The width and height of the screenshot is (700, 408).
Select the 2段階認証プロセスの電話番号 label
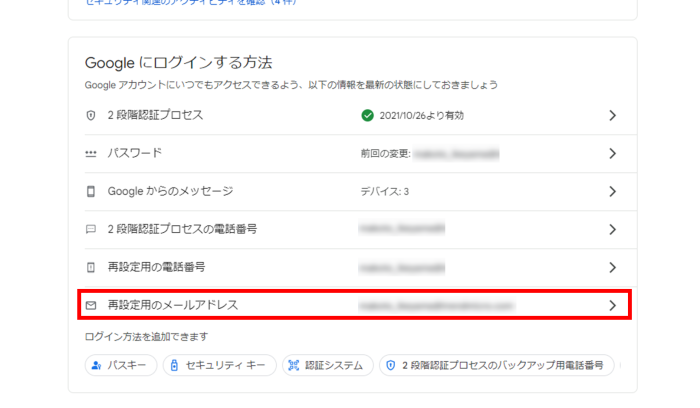(182, 229)
